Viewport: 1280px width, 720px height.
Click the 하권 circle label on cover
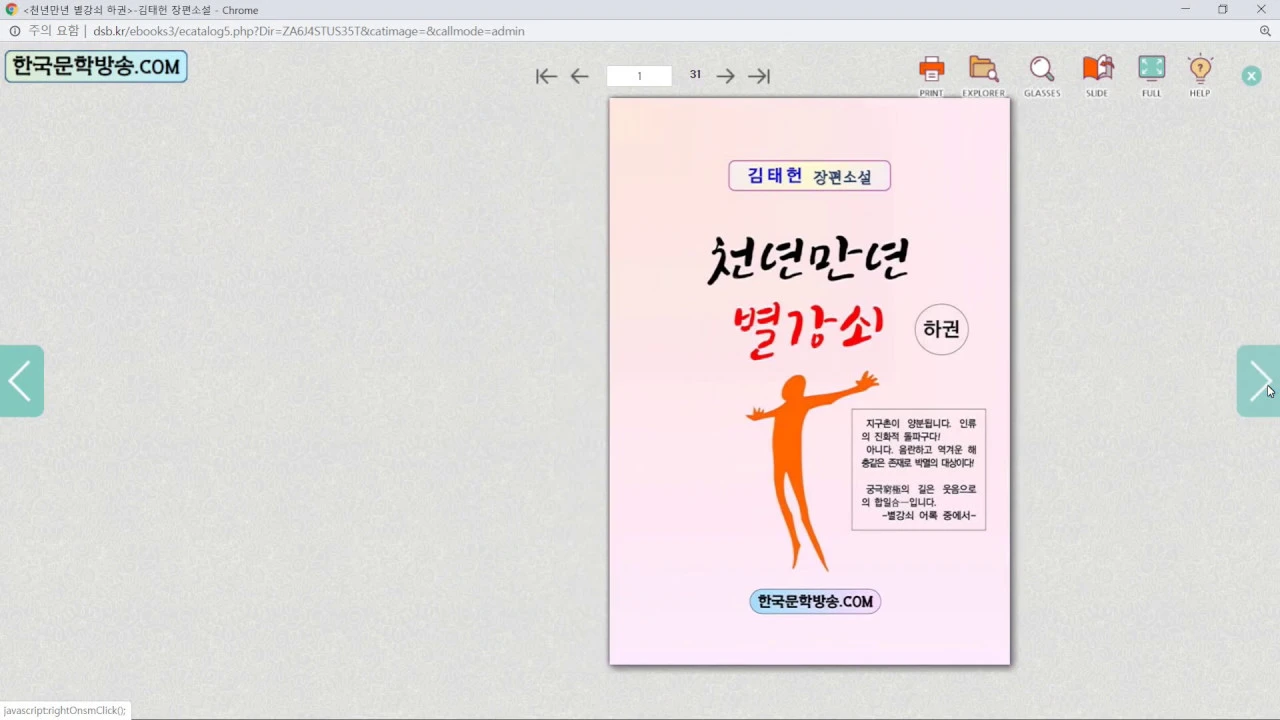tap(941, 329)
